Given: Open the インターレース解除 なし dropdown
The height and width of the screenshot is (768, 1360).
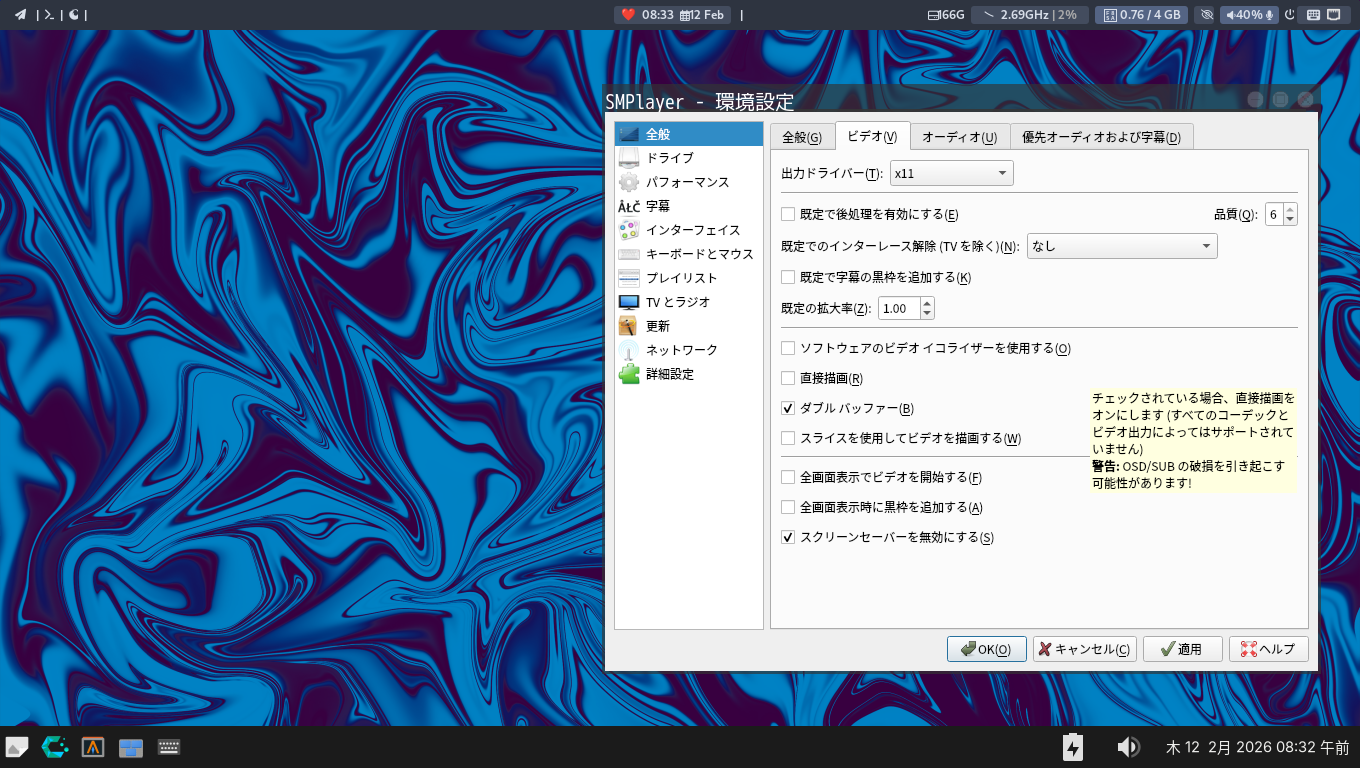Looking at the screenshot, I should click(1122, 246).
